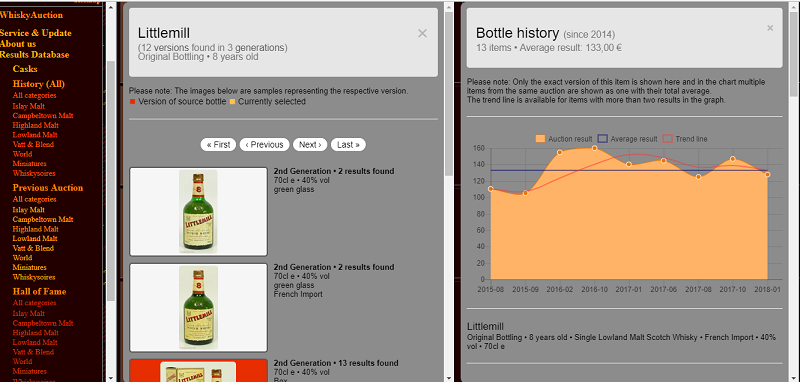Toggle Auction result legend in chart
The height and width of the screenshot is (382, 800).
(564, 139)
